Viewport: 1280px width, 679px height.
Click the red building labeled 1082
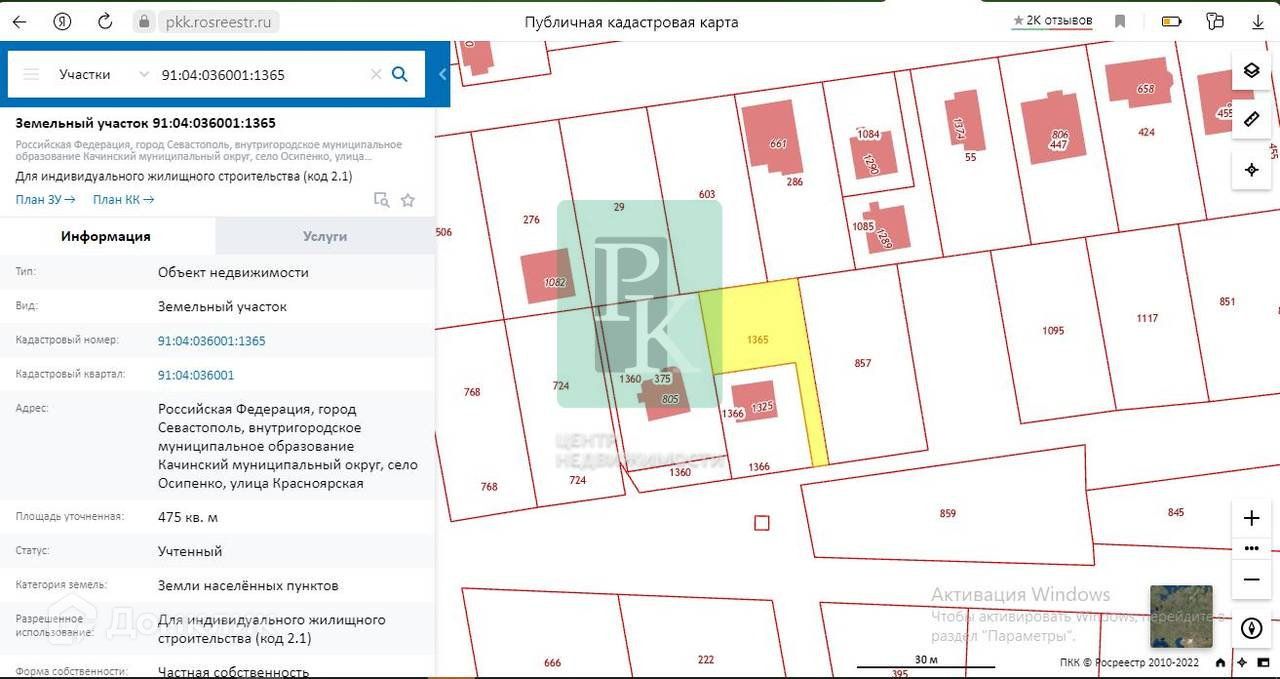click(548, 277)
